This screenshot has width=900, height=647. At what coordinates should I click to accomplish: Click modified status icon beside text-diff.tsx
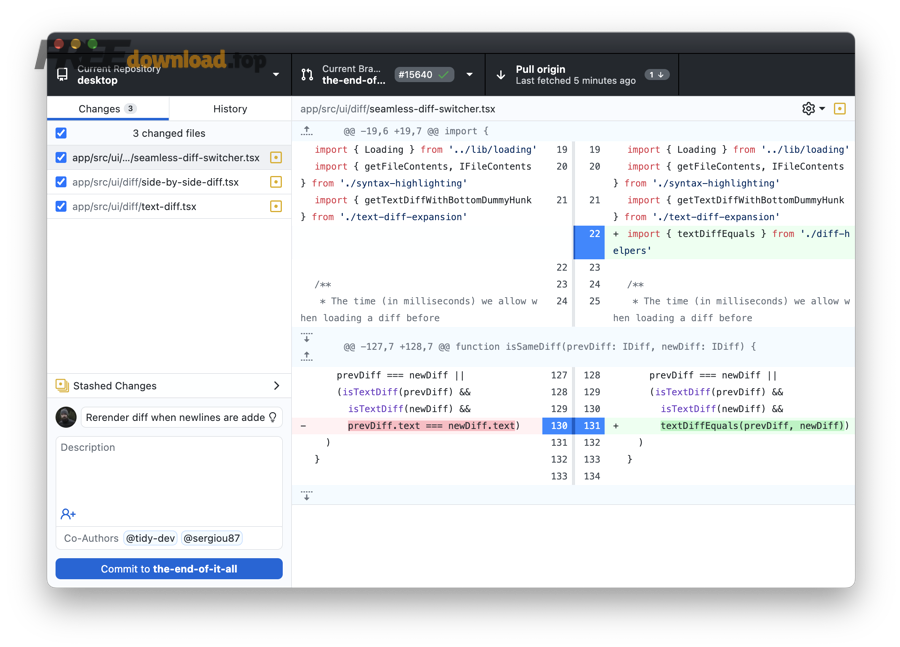tap(276, 207)
